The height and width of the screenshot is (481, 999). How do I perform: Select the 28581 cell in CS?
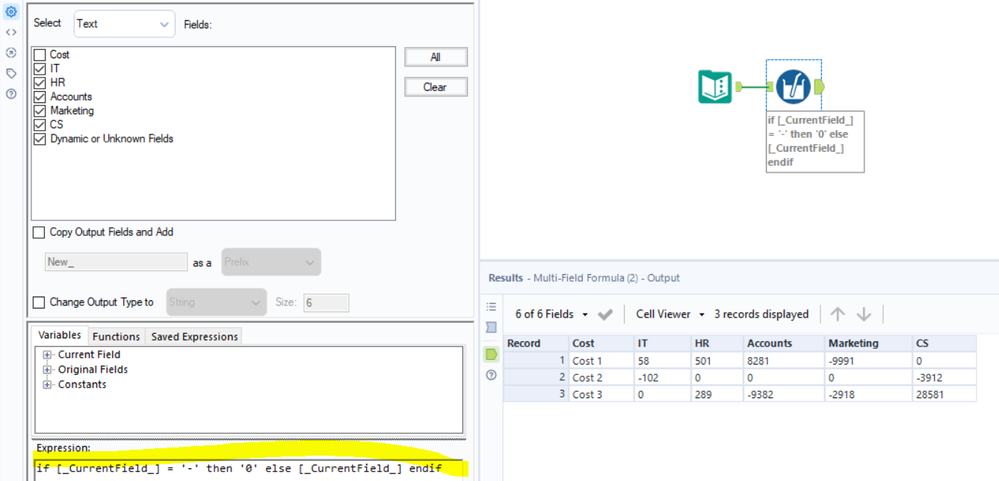pyautogui.click(x=944, y=394)
